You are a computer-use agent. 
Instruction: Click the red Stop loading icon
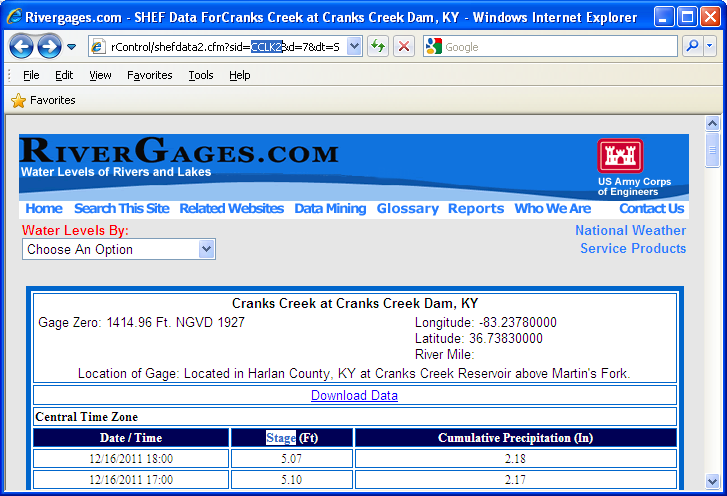(x=403, y=47)
